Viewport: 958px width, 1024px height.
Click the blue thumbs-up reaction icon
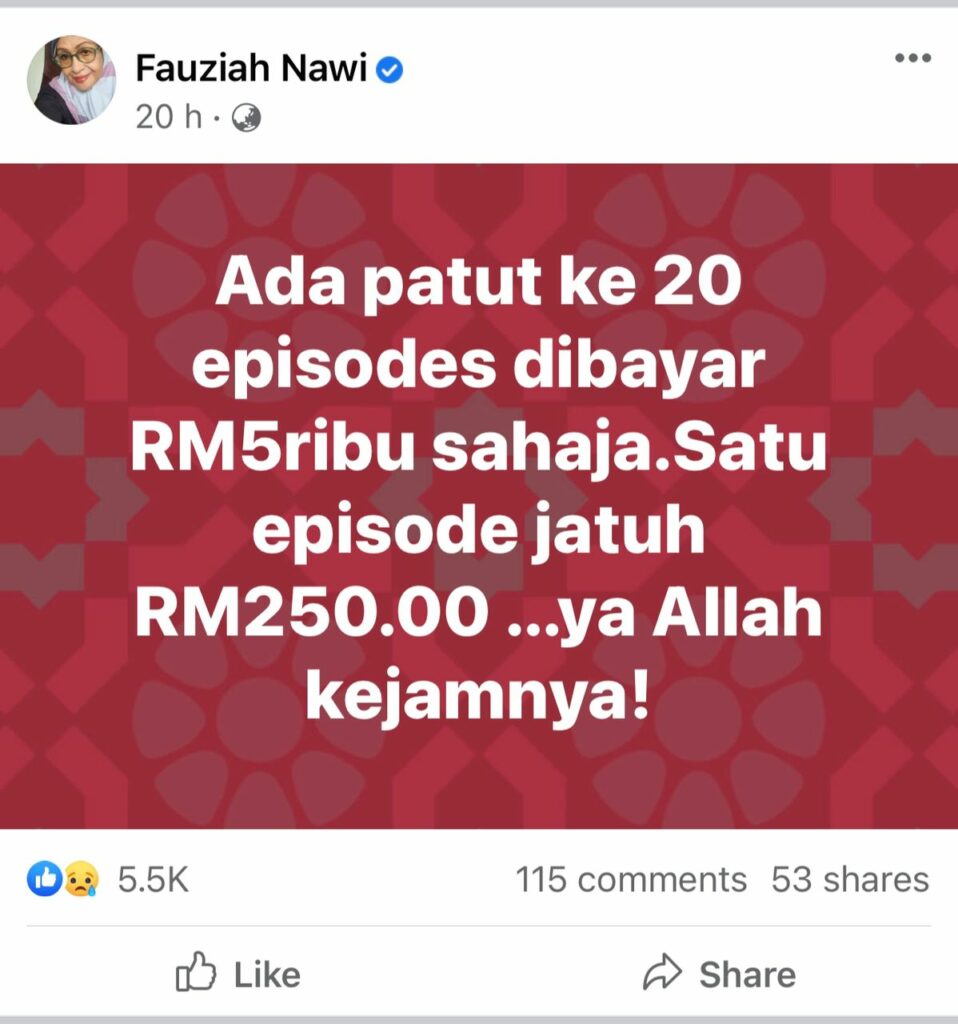click(x=44, y=879)
